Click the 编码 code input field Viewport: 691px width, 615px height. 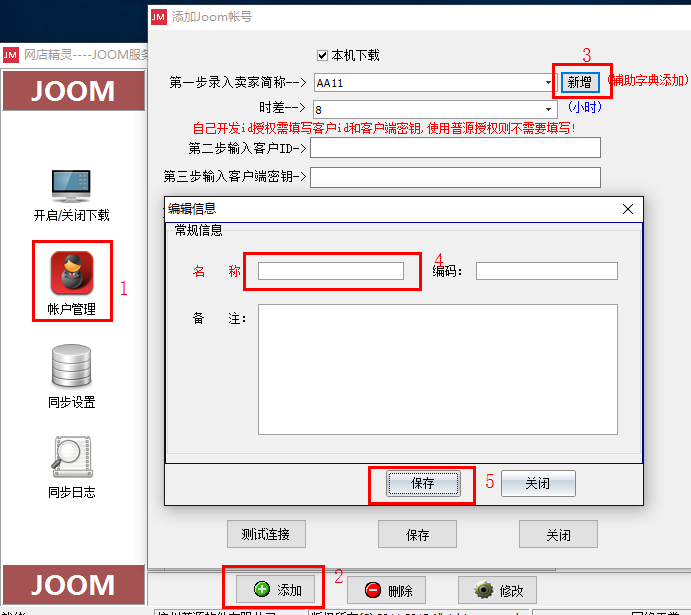point(547,271)
